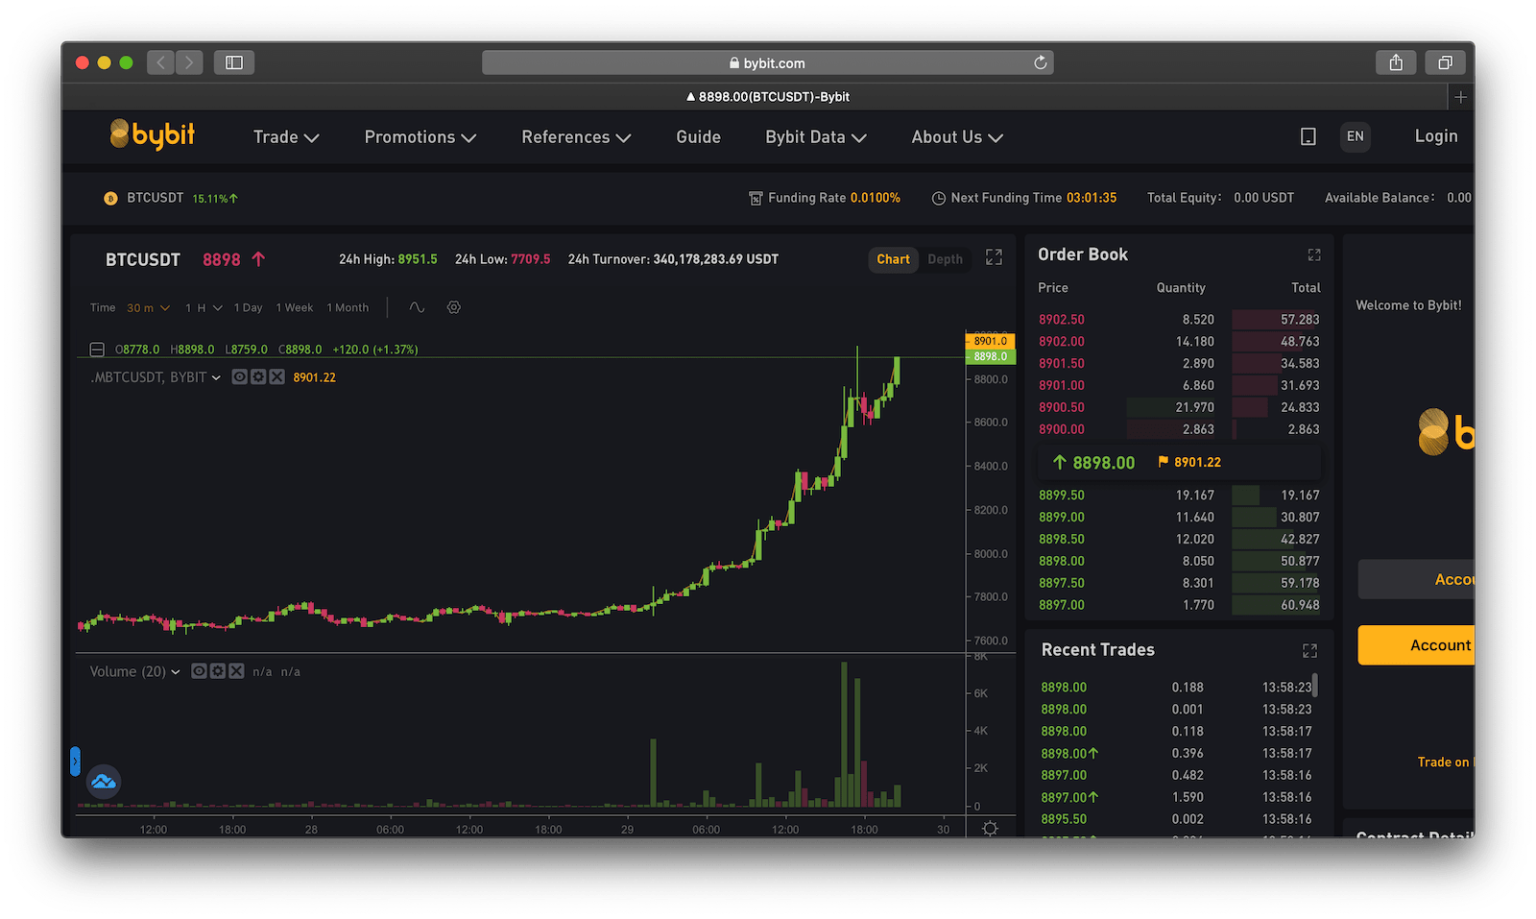The width and height of the screenshot is (1536, 919).
Task: Select the 1 Month timeframe
Action: 347,307
